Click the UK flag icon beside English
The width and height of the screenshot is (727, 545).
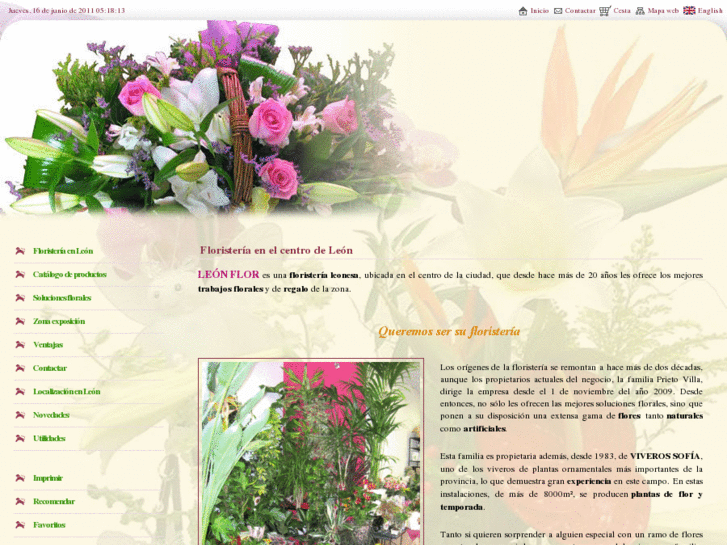(x=689, y=10)
